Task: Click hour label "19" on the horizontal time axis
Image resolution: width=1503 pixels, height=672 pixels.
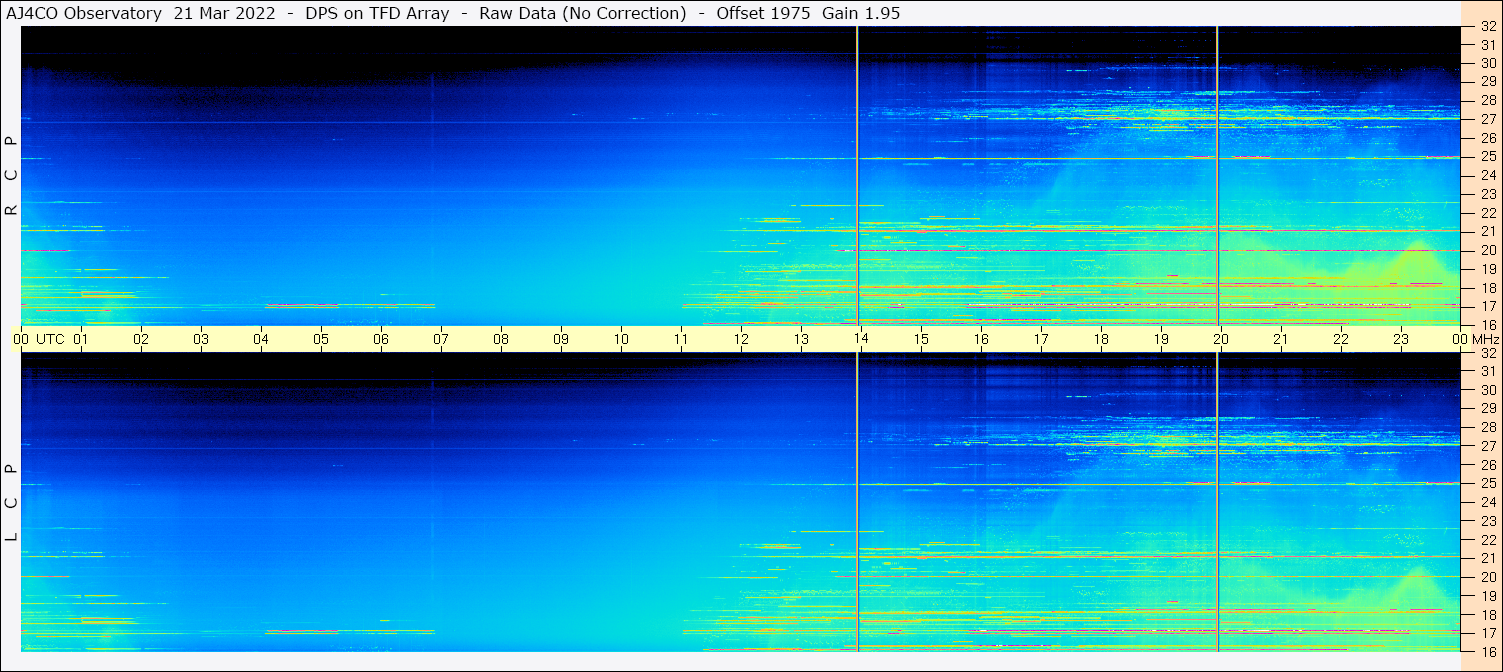Action: point(1161,339)
